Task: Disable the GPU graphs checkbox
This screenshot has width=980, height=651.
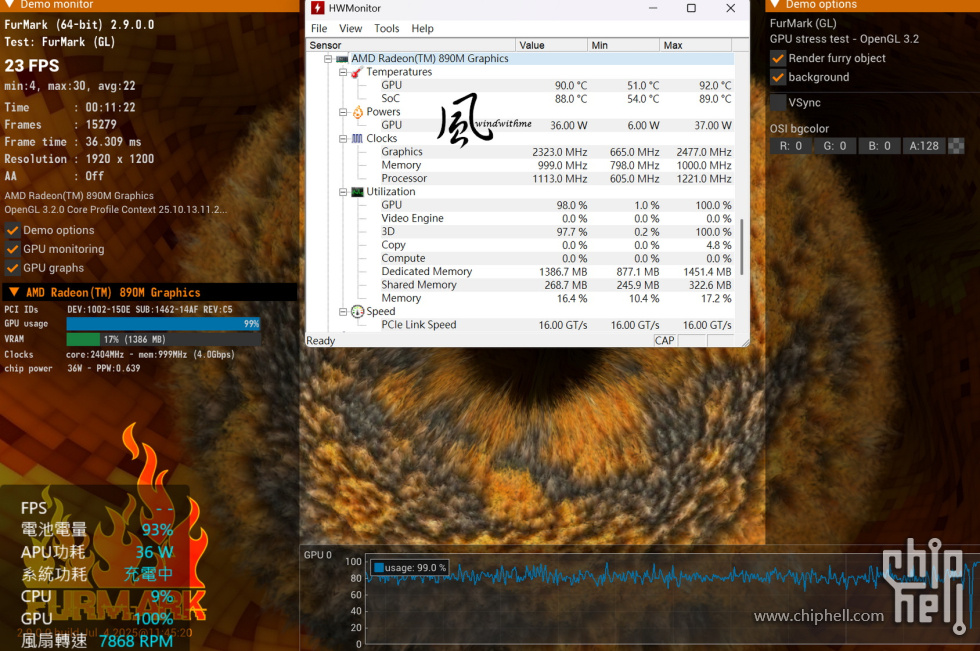Action: [x=13, y=268]
